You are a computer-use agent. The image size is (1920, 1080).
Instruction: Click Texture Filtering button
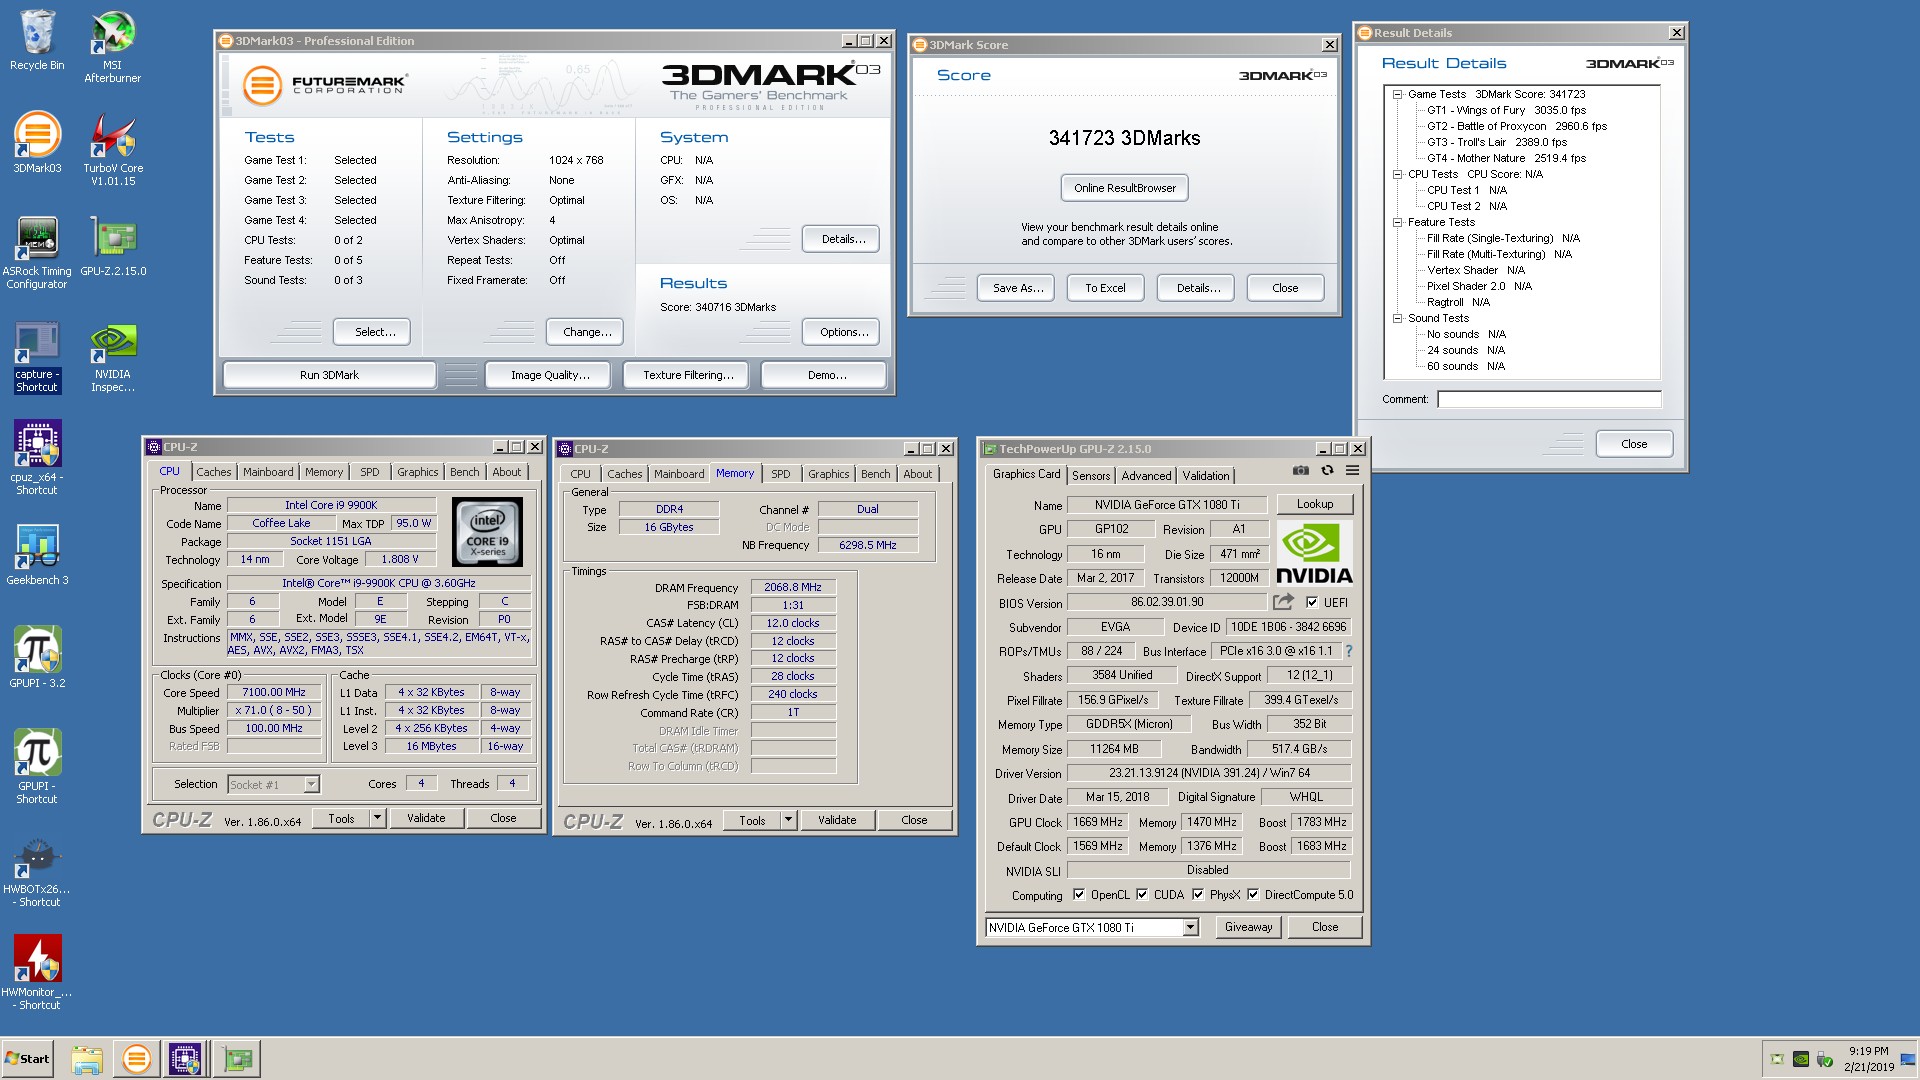688,375
